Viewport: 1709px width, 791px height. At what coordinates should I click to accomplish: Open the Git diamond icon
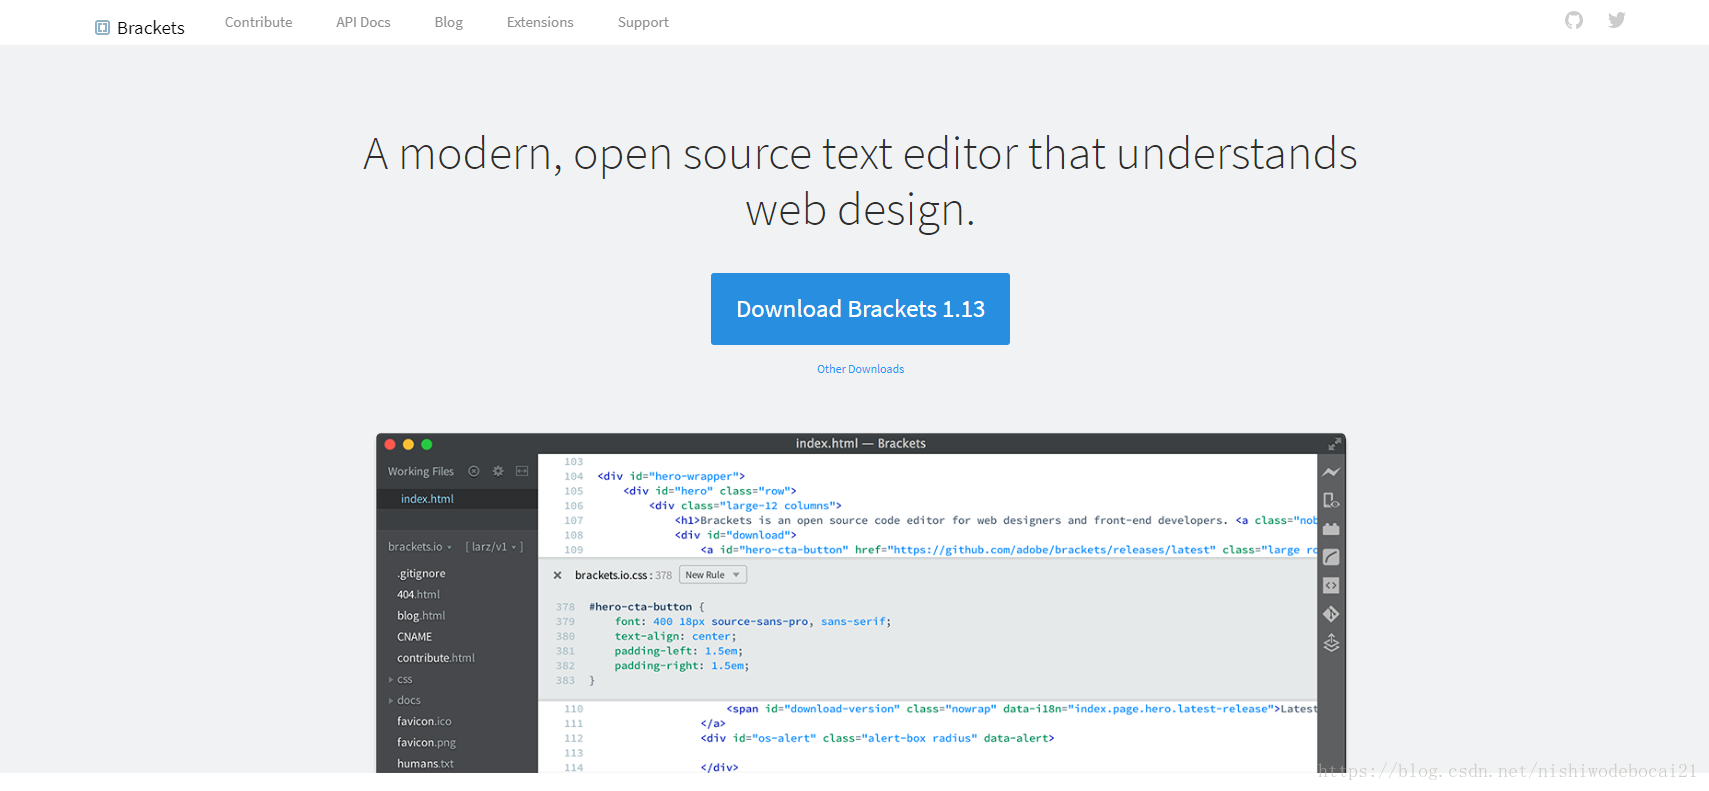click(x=1331, y=614)
